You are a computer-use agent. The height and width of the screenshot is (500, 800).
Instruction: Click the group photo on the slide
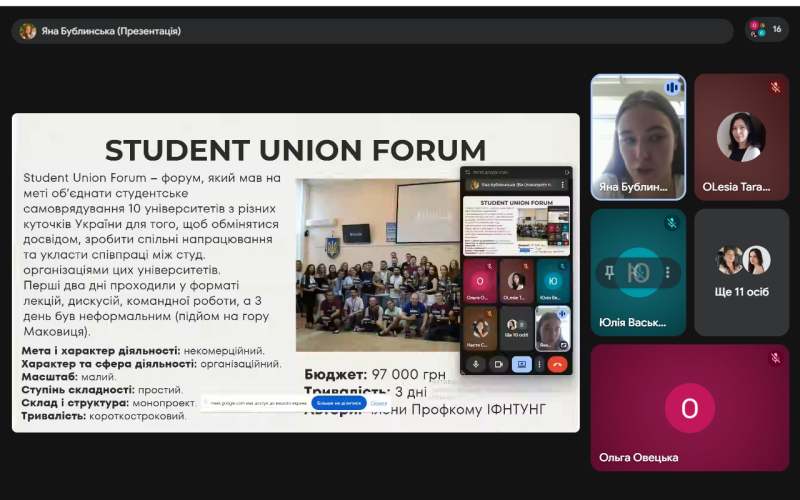(378, 265)
